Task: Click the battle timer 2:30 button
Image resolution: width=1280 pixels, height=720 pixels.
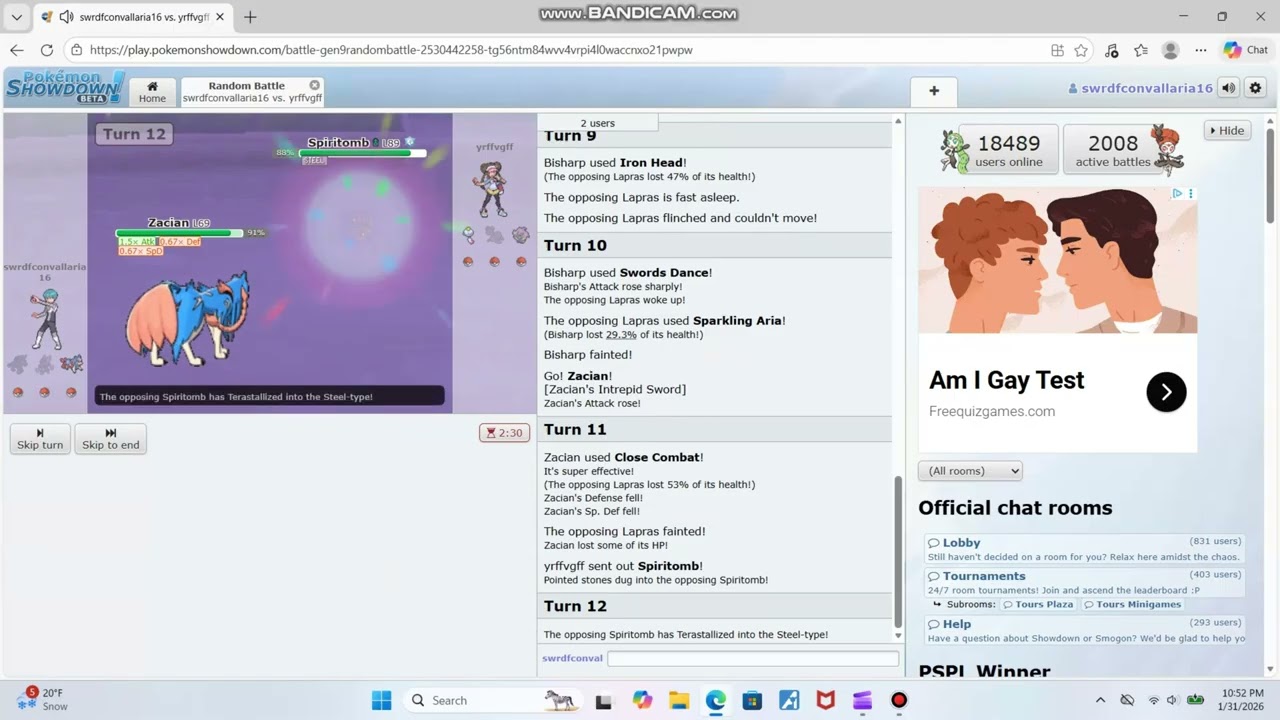Action: tap(504, 433)
